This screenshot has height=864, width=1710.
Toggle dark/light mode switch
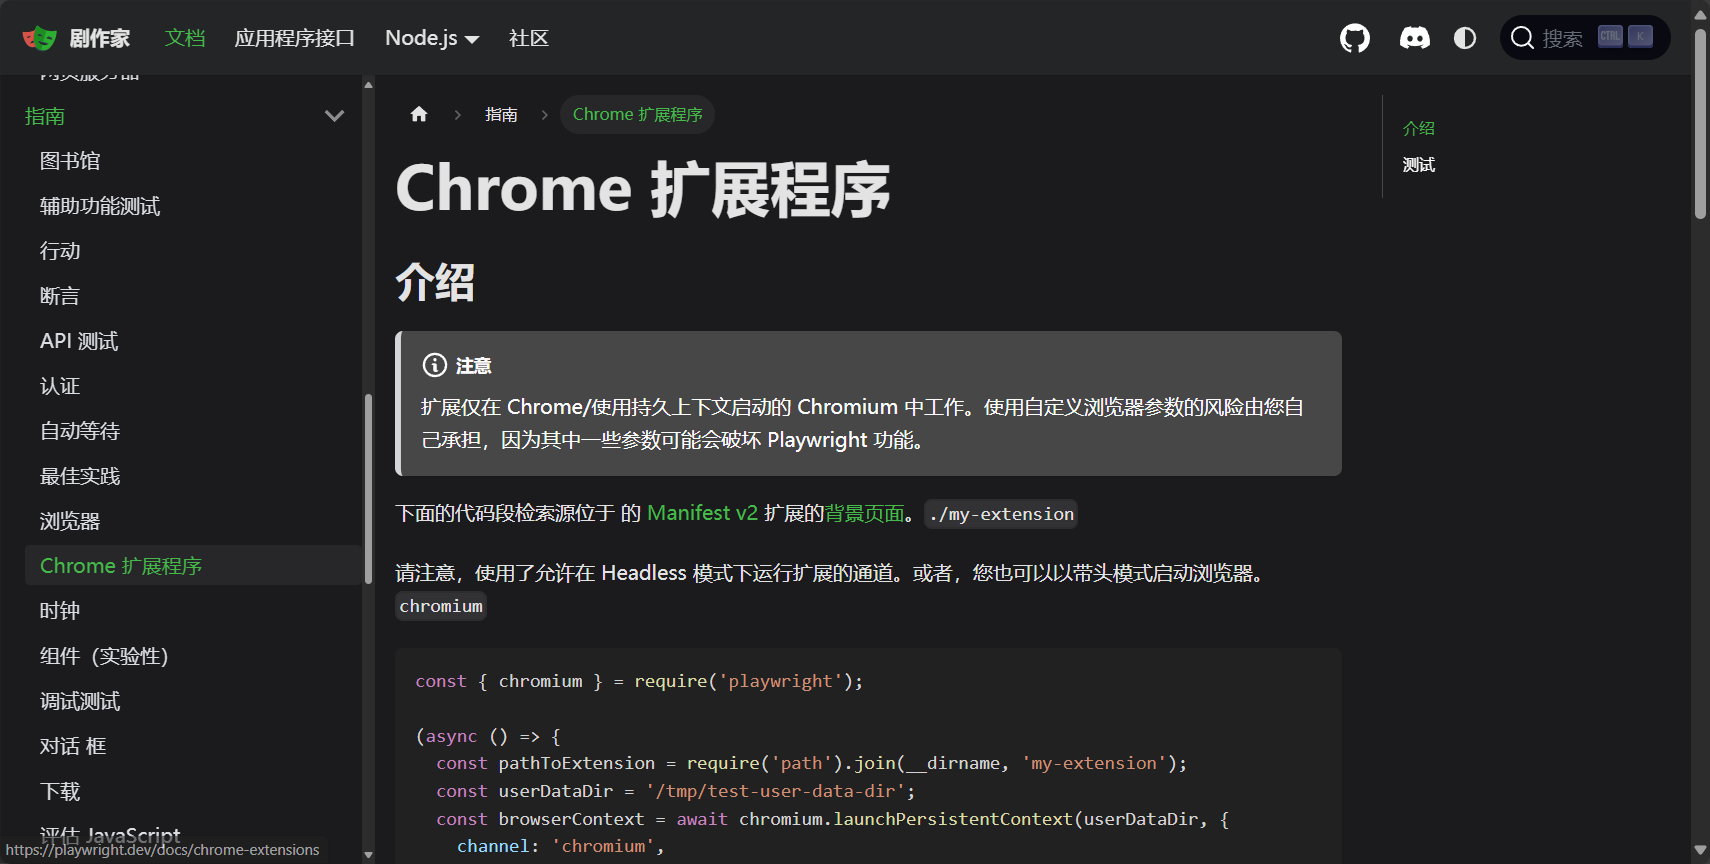coord(1465,38)
